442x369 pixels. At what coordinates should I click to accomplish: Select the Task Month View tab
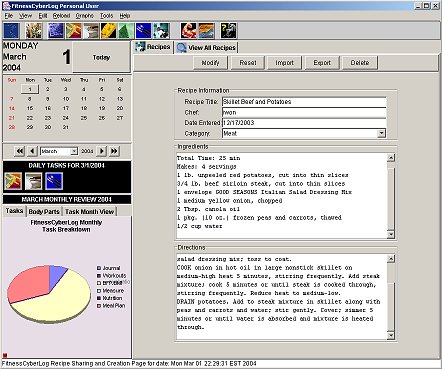[89, 211]
